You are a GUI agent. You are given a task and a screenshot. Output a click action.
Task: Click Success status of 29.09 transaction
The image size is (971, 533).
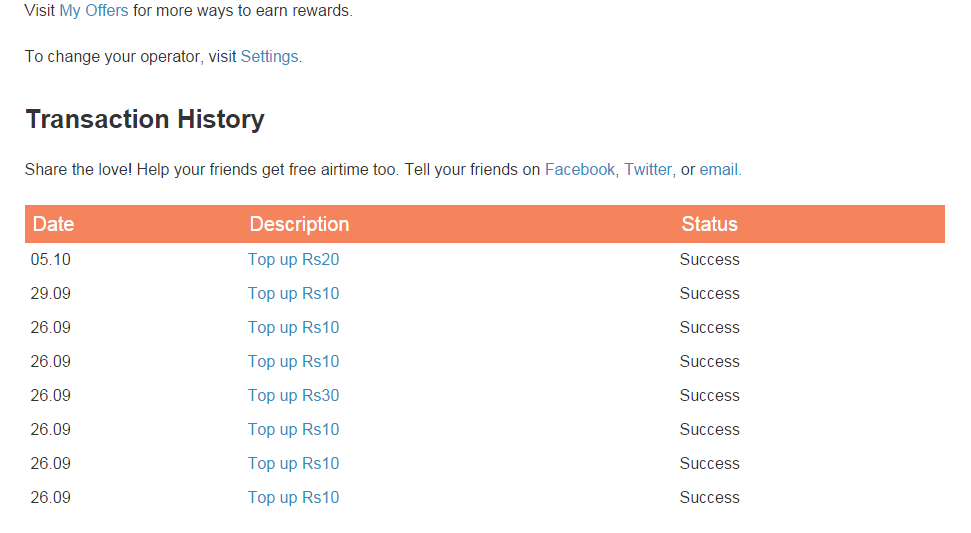point(709,293)
